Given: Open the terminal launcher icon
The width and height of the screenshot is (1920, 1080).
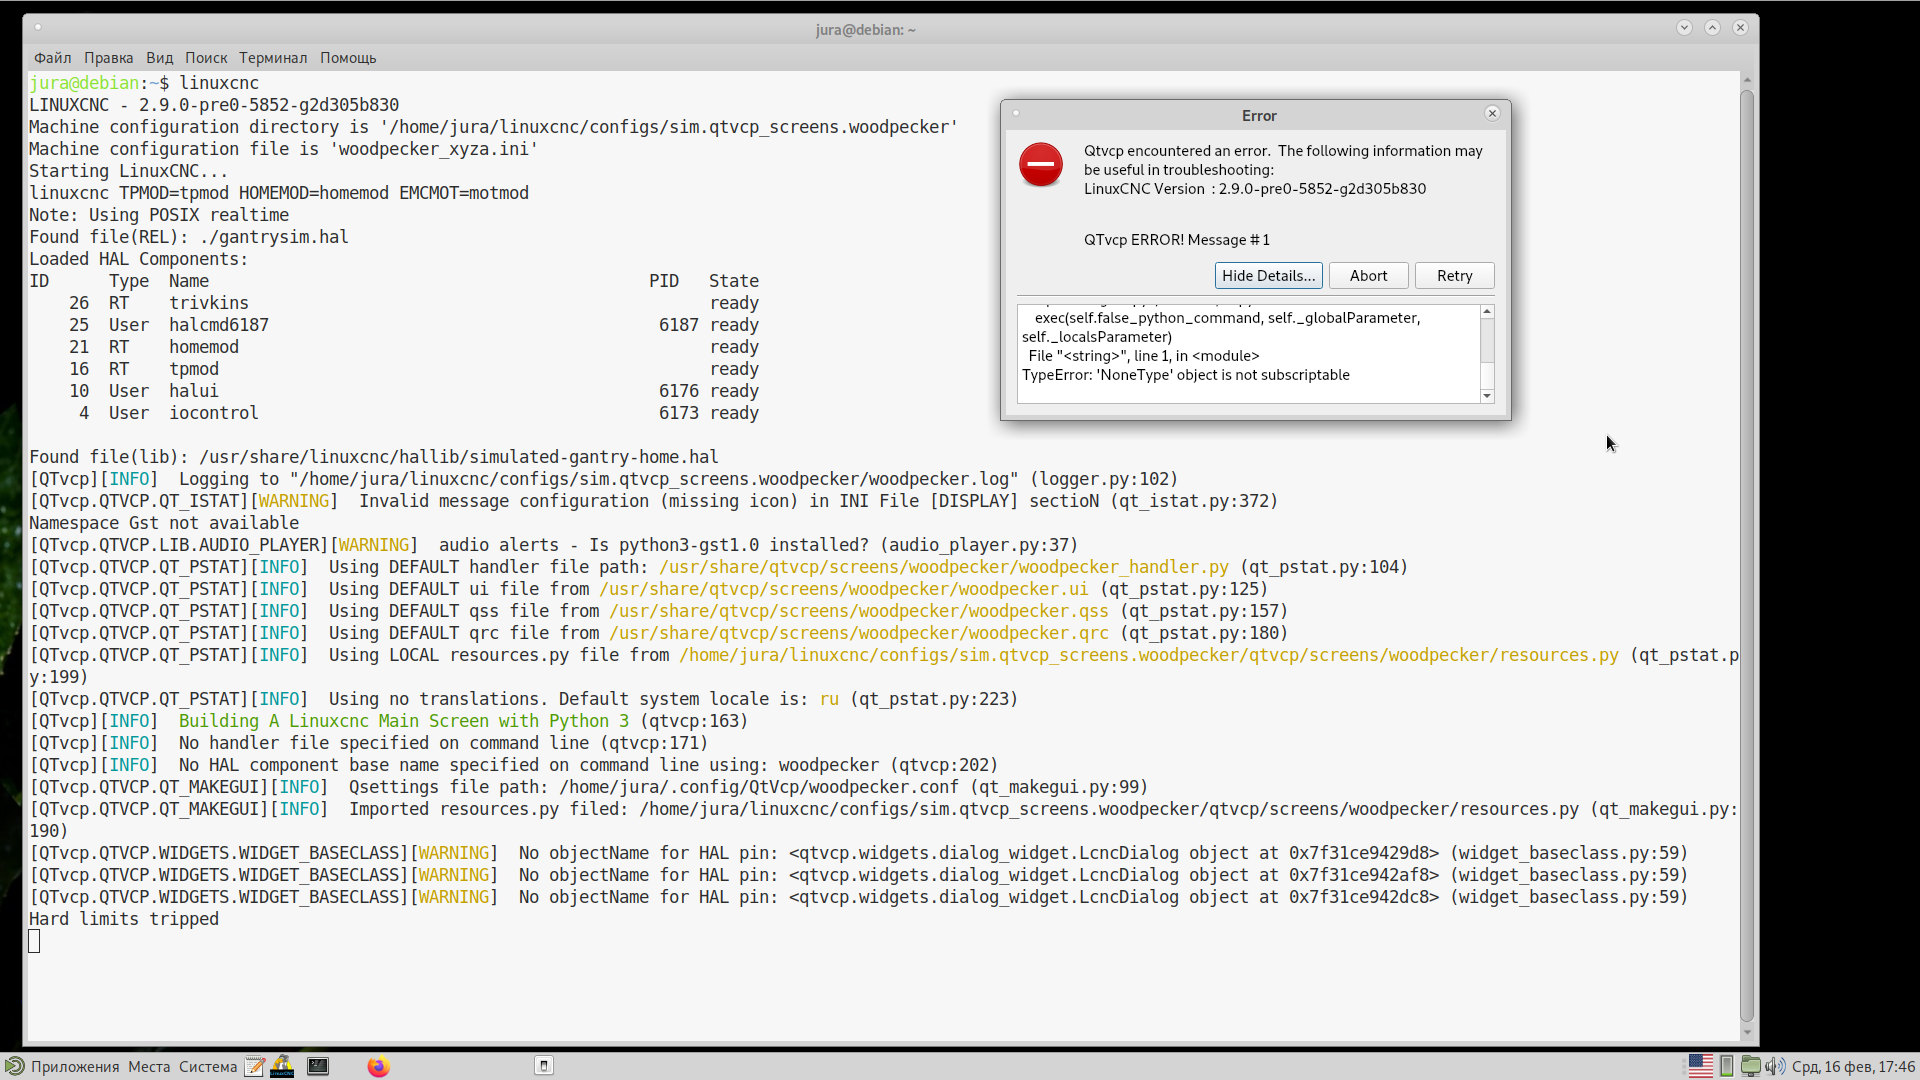Looking at the screenshot, I should pos(318,1067).
